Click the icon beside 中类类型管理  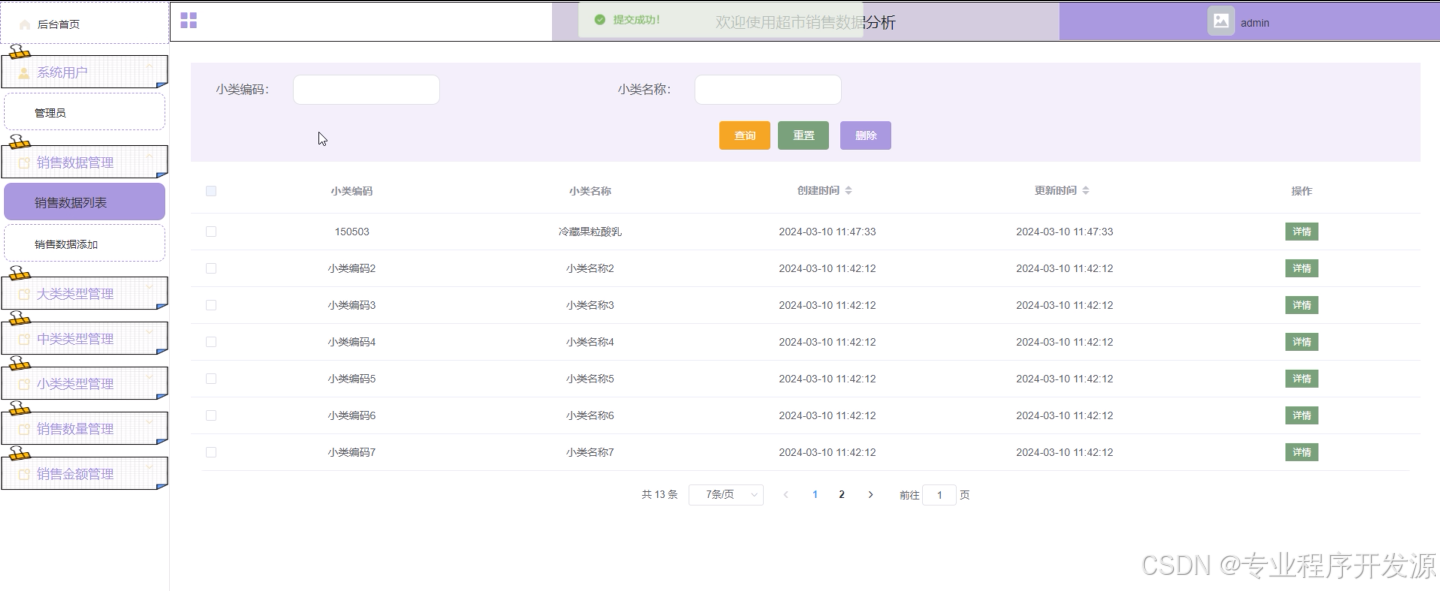25,339
